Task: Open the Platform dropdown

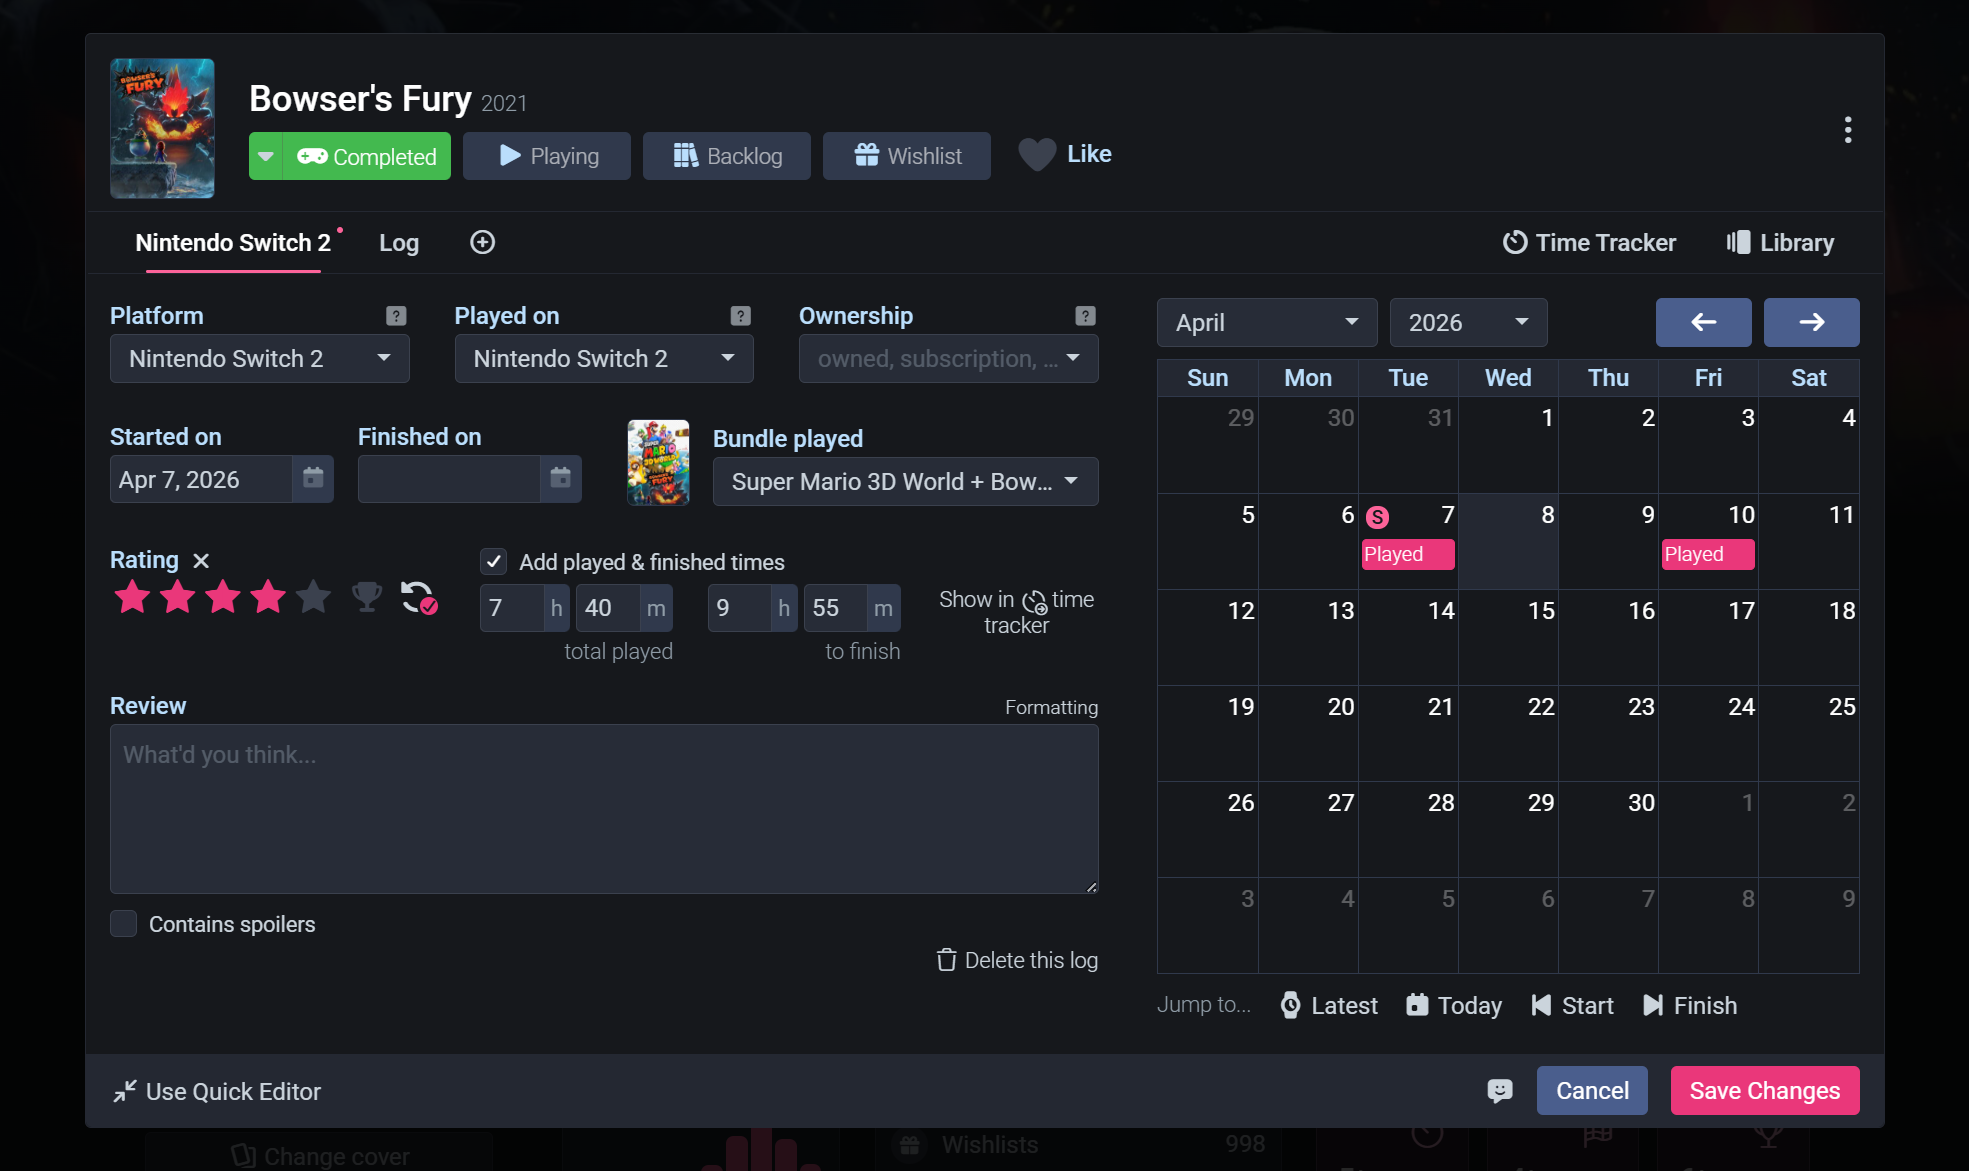Action: [x=260, y=359]
